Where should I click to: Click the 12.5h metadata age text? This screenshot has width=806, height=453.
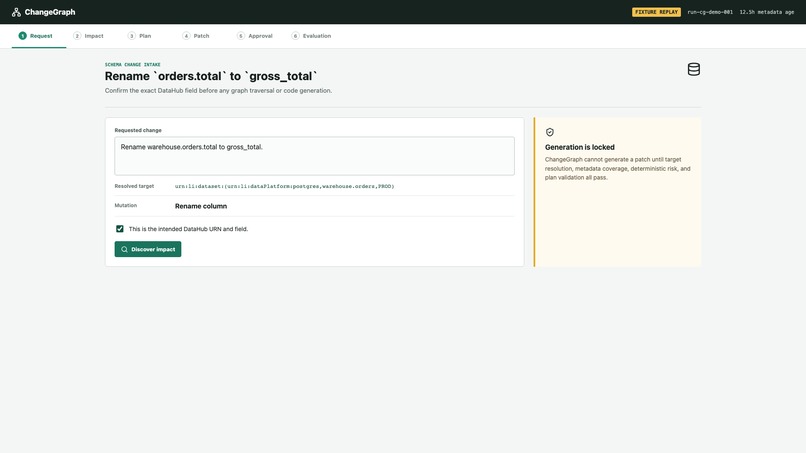[766, 12]
